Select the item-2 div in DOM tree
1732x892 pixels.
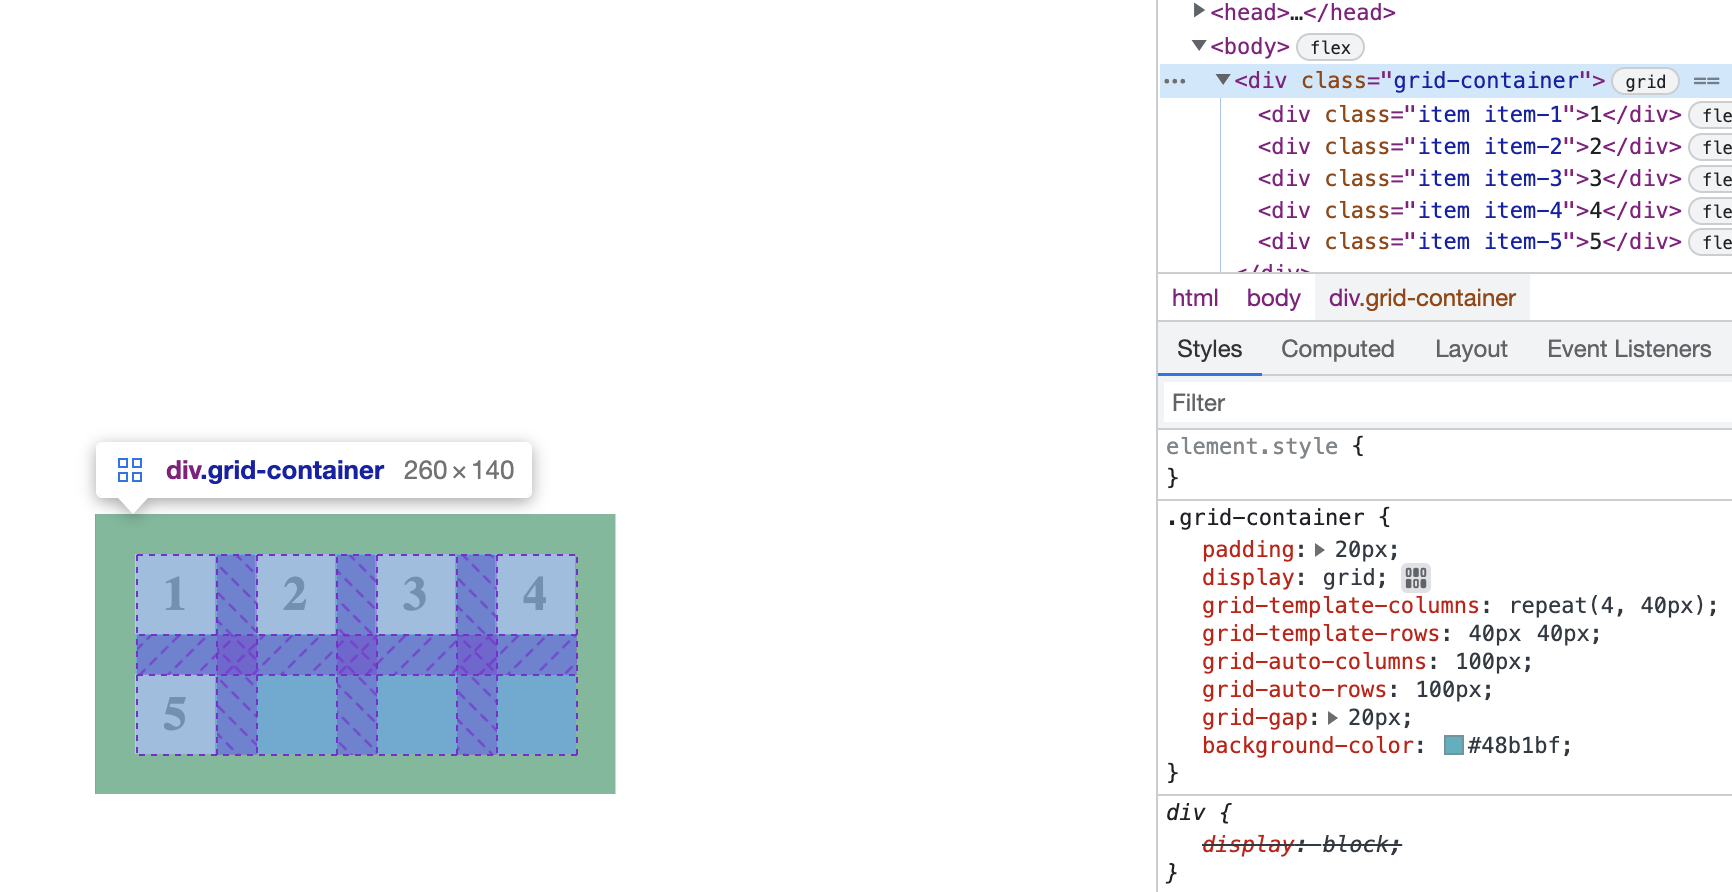tap(1470, 147)
